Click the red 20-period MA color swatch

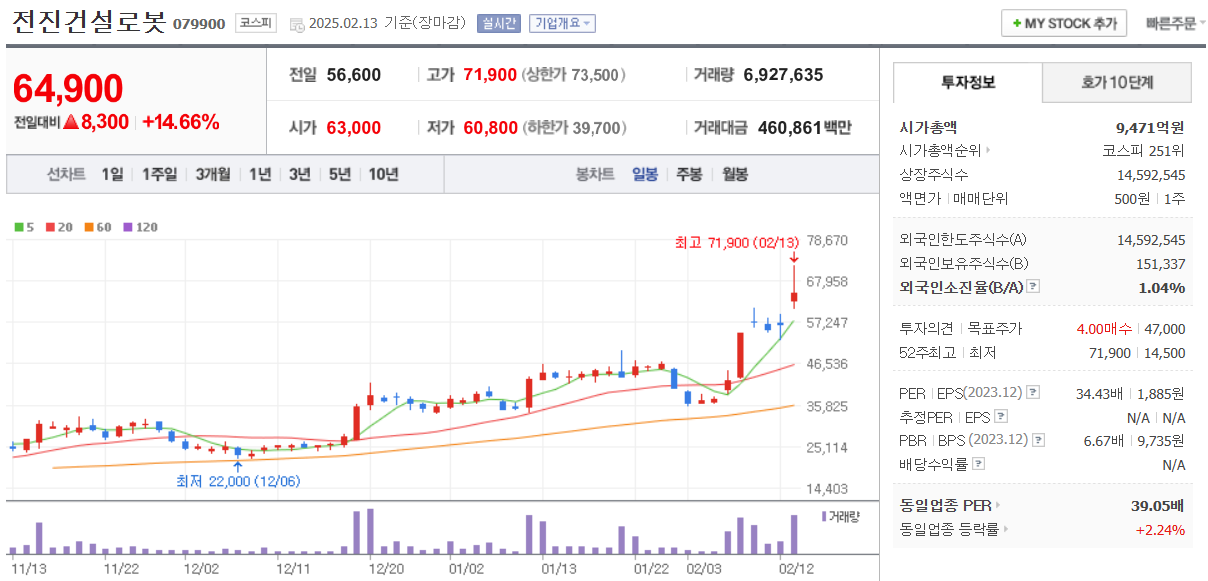pos(50,227)
